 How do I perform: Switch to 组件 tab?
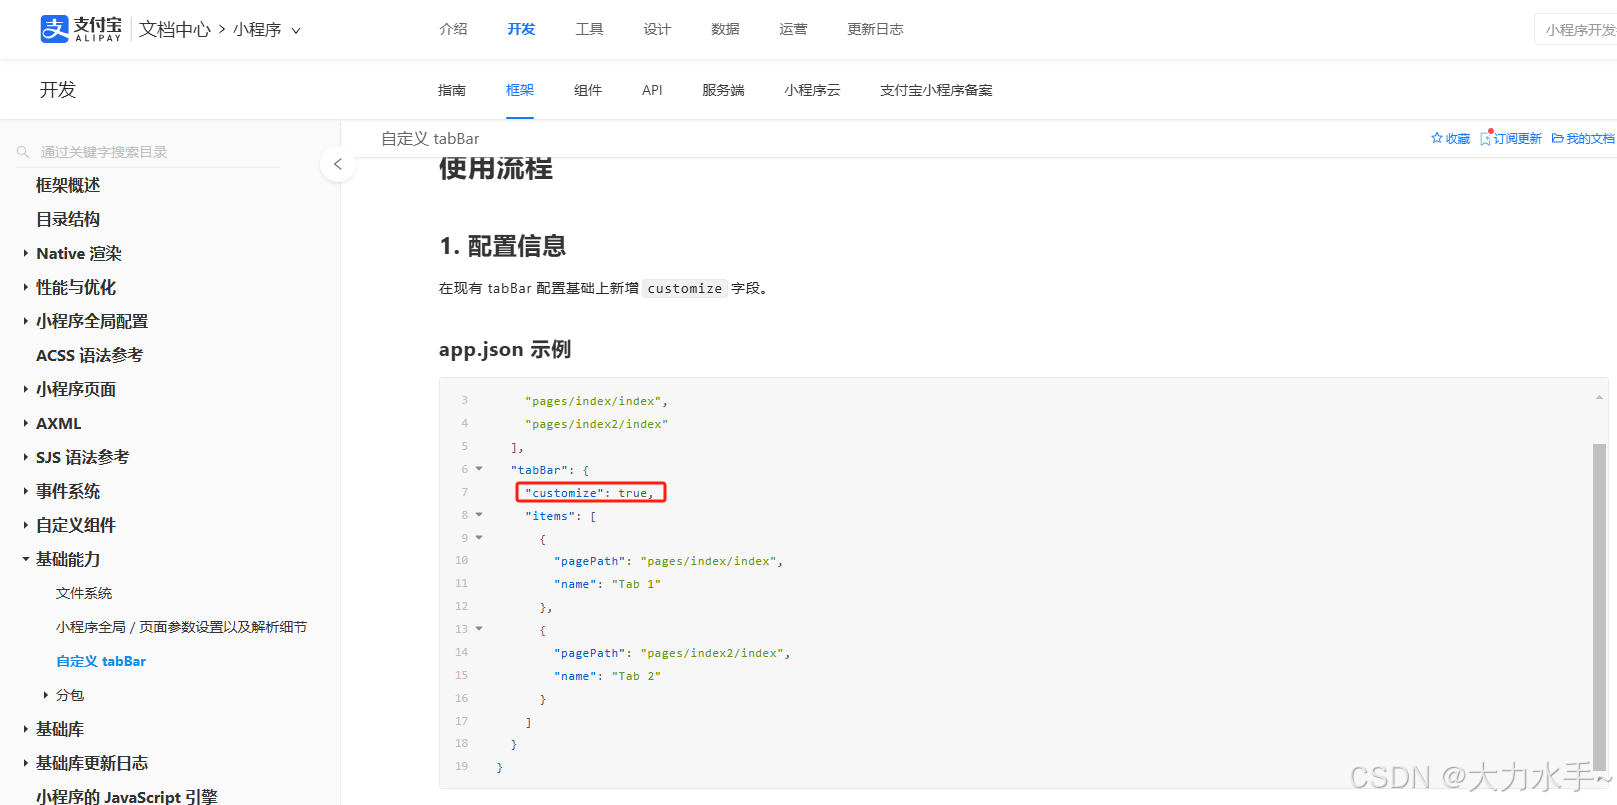pos(588,90)
